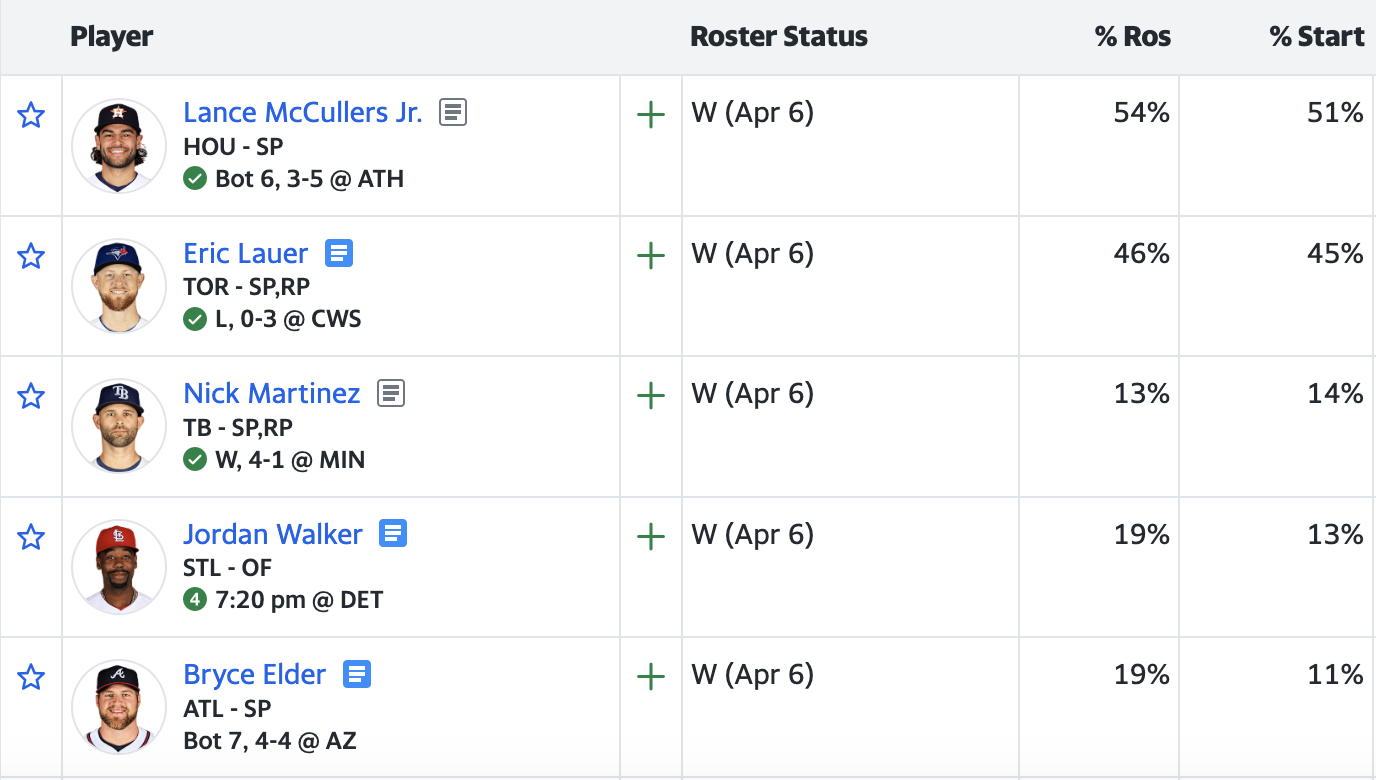Sort by % Ros column header
The height and width of the screenshot is (780, 1376).
[1132, 38]
